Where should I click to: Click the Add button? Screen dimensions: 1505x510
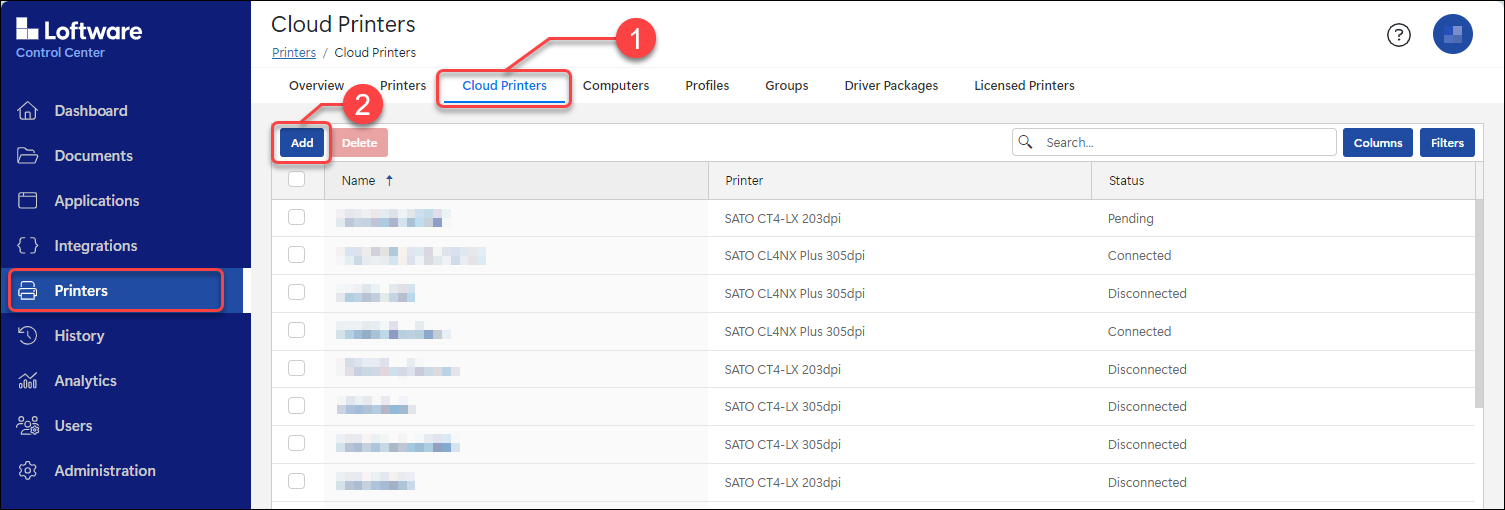[302, 143]
